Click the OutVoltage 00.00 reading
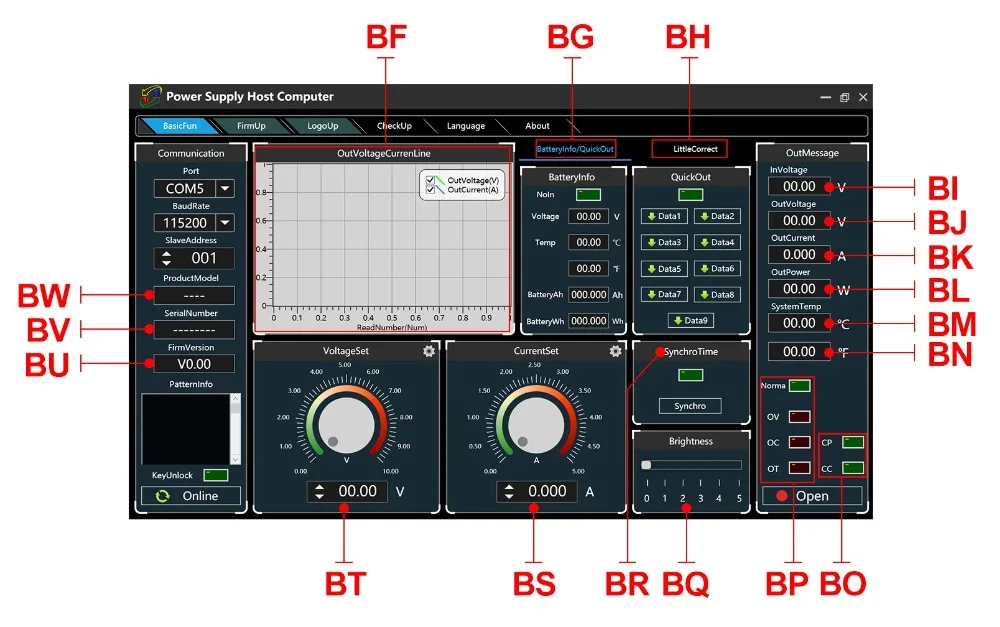Image resolution: width=1000 pixels, height=627 pixels. click(x=799, y=221)
